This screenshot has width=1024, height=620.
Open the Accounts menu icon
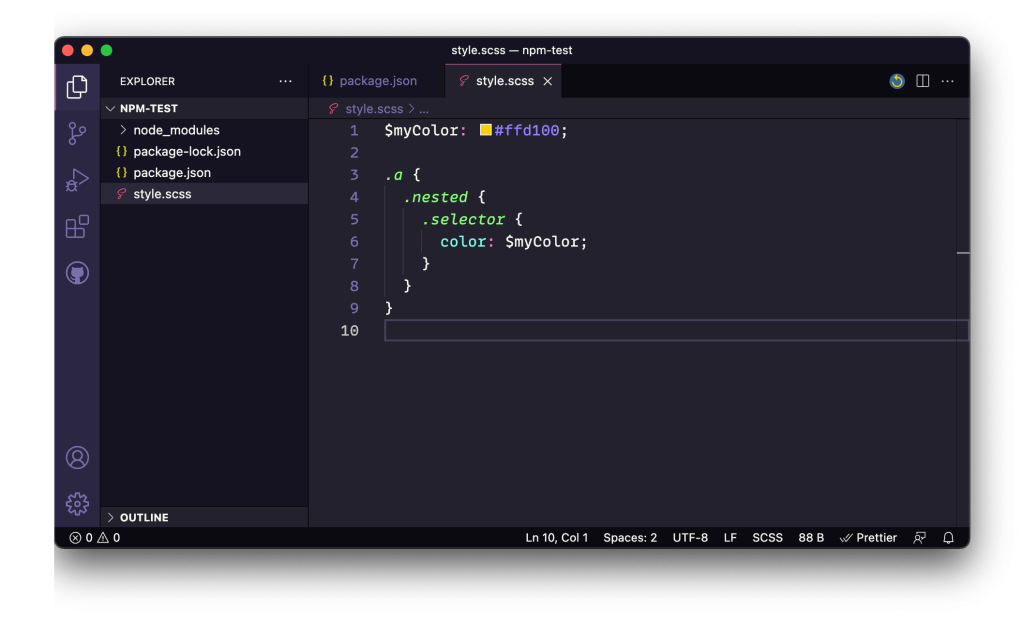click(x=77, y=457)
